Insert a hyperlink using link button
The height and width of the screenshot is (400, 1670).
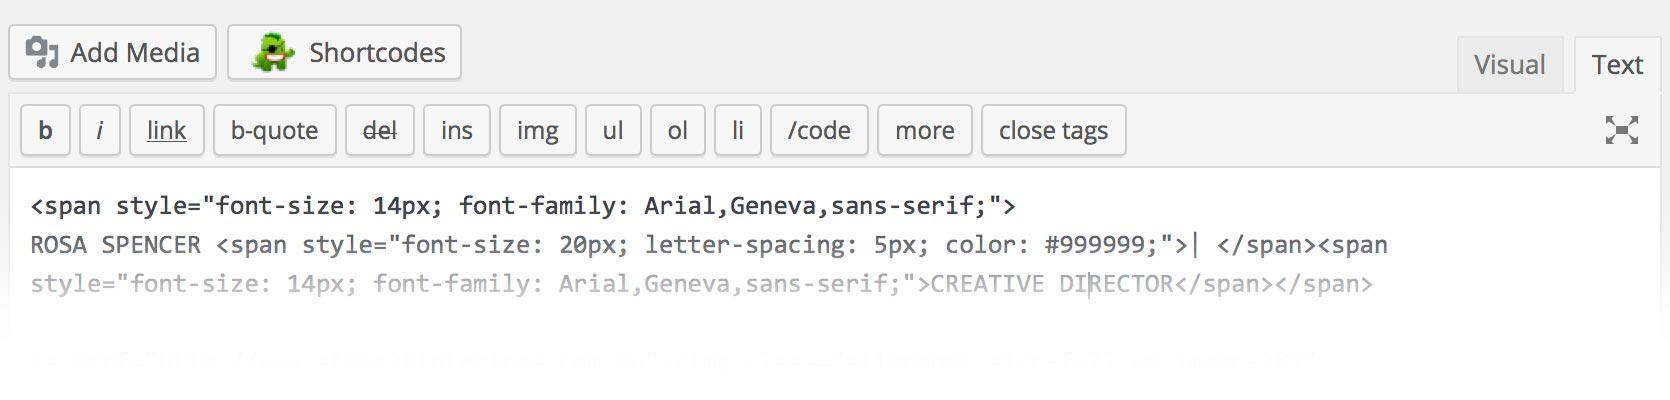167,130
